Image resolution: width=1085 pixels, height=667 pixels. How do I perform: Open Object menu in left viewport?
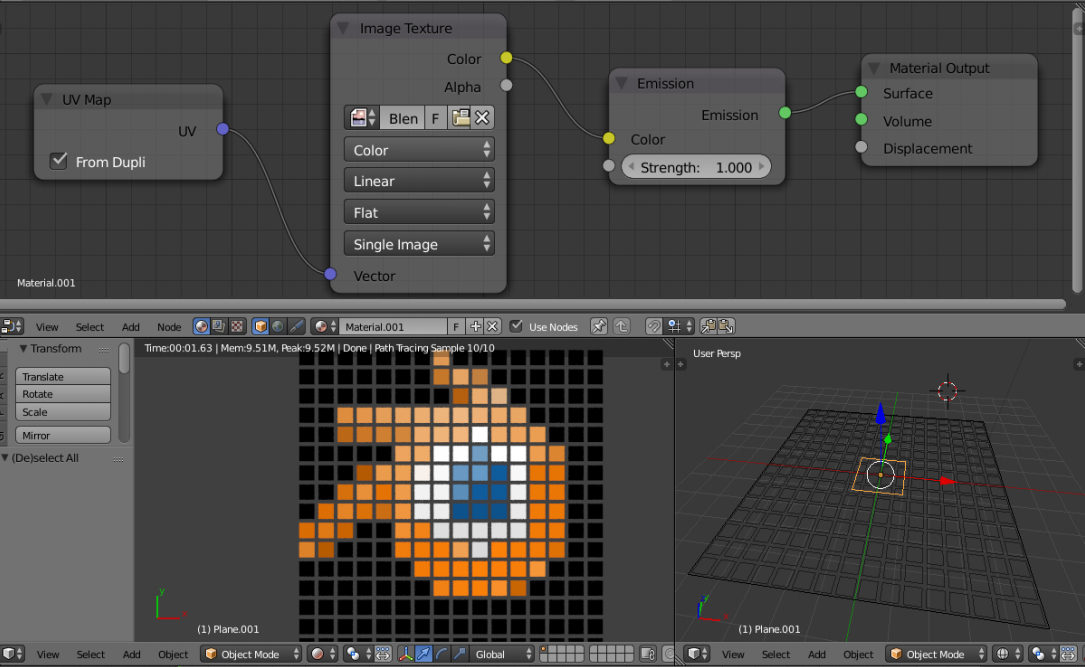coord(173,654)
